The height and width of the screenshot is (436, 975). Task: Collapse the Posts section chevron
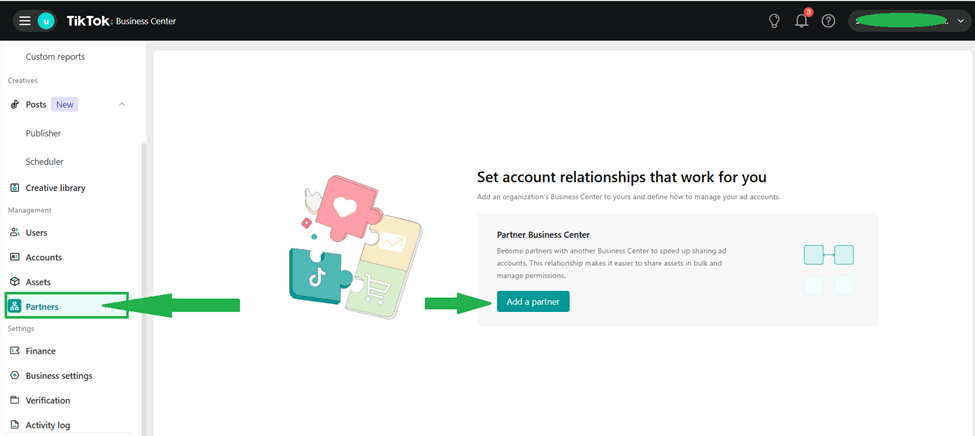[122, 105]
